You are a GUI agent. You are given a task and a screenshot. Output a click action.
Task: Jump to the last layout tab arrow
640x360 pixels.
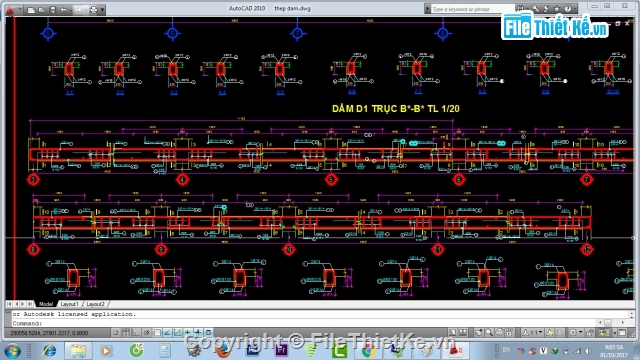pyautogui.click(x=30, y=304)
